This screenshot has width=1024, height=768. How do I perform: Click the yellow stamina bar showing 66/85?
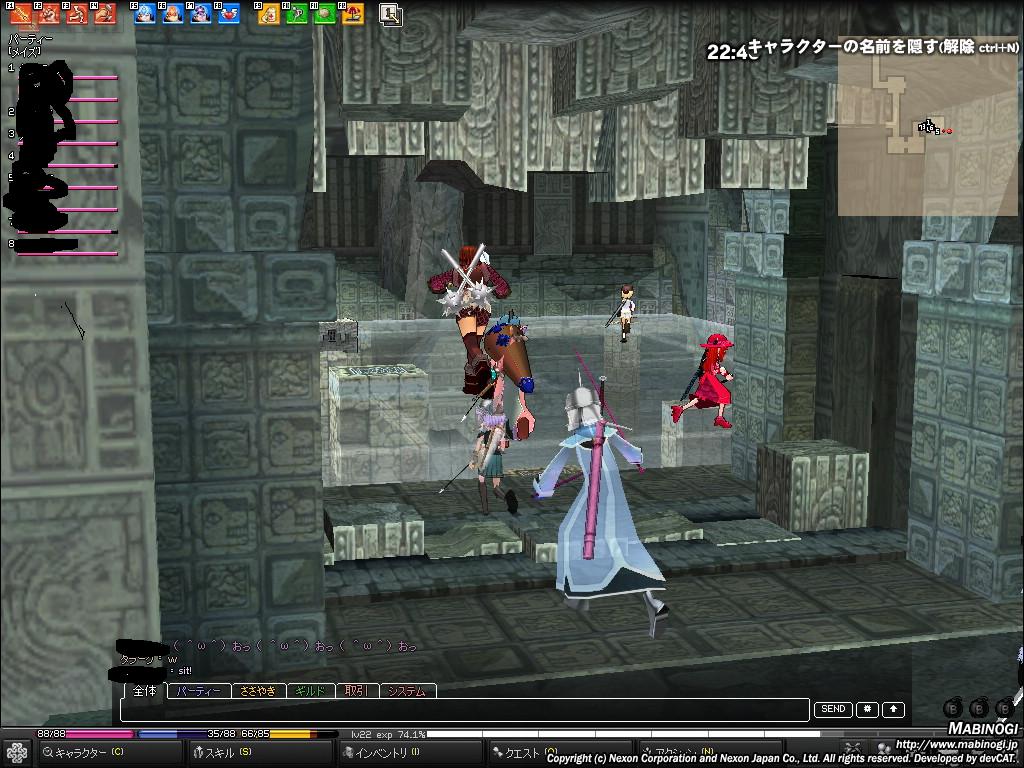pos(287,735)
